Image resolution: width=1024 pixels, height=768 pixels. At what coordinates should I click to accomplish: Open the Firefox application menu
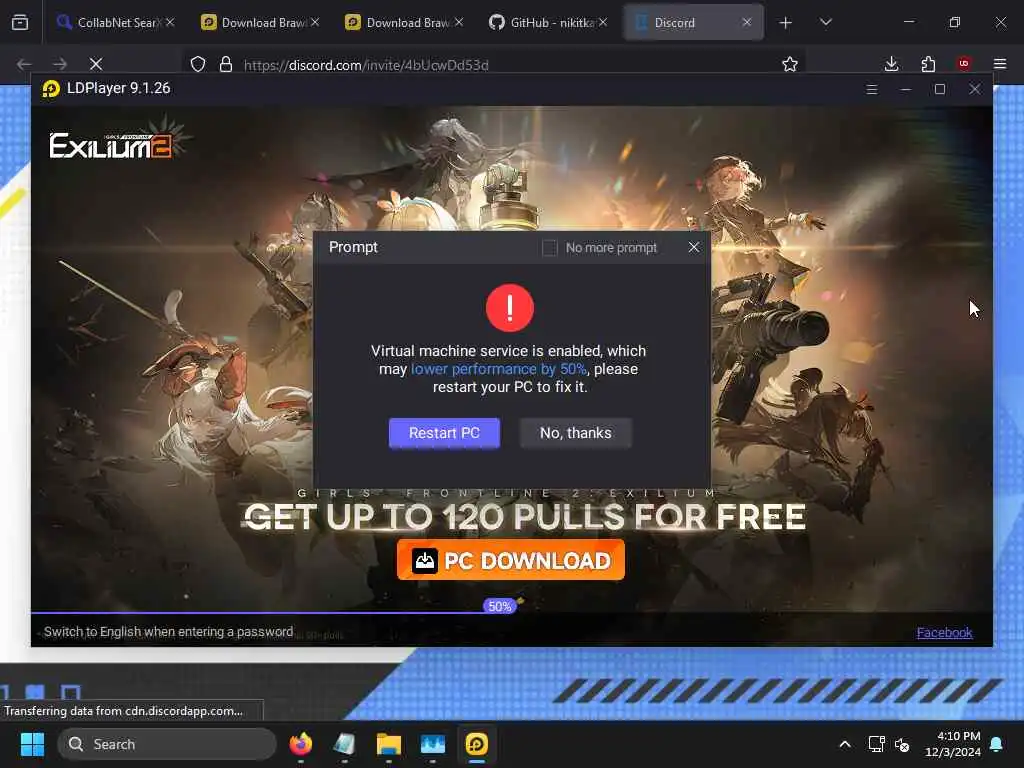coord(1000,64)
